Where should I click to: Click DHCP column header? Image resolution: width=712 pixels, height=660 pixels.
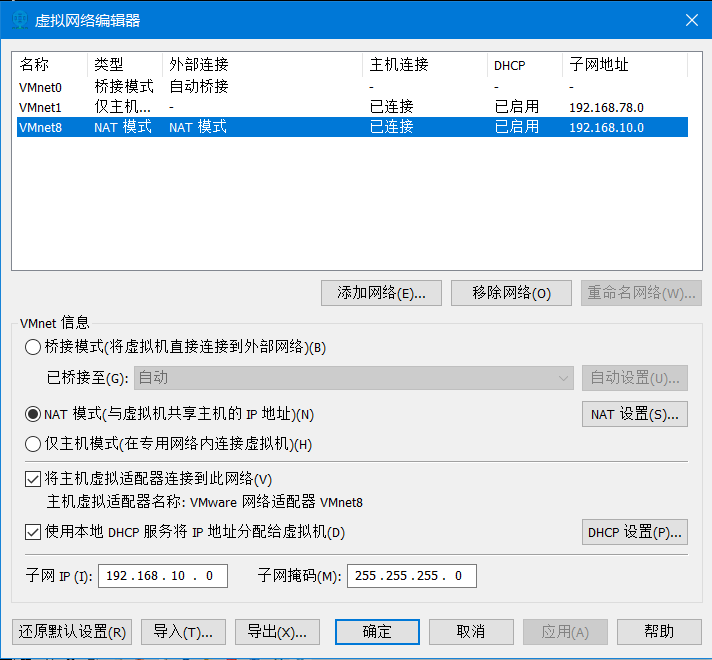525,65
